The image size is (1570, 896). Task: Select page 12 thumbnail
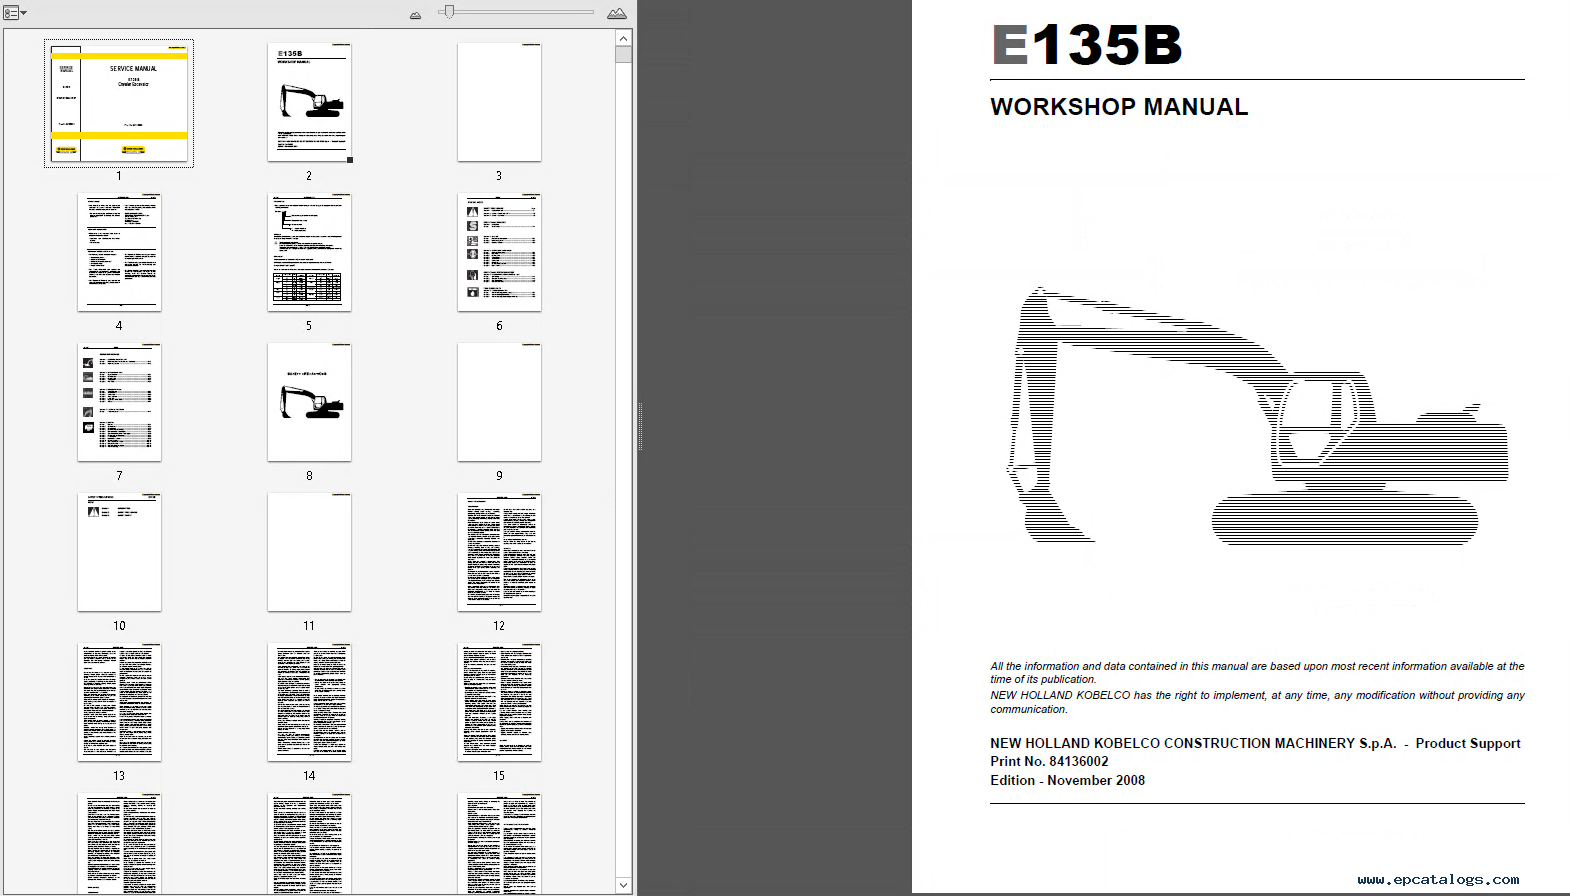coord(499,552)
